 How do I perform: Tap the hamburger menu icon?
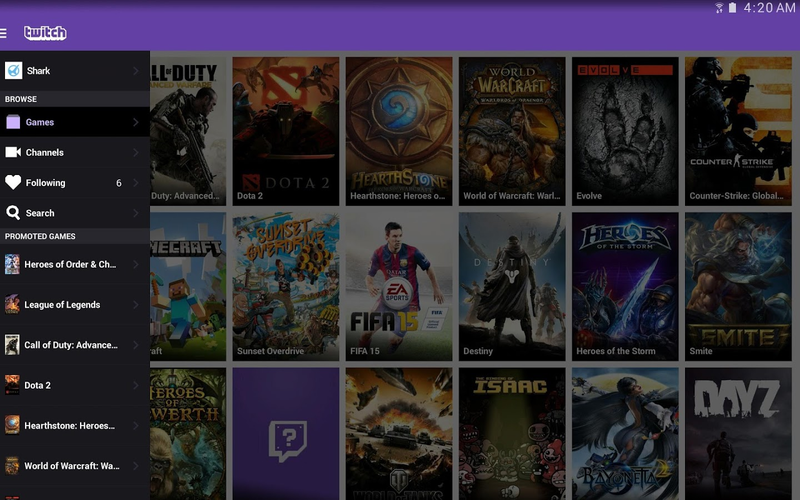[x=3, y=33]
